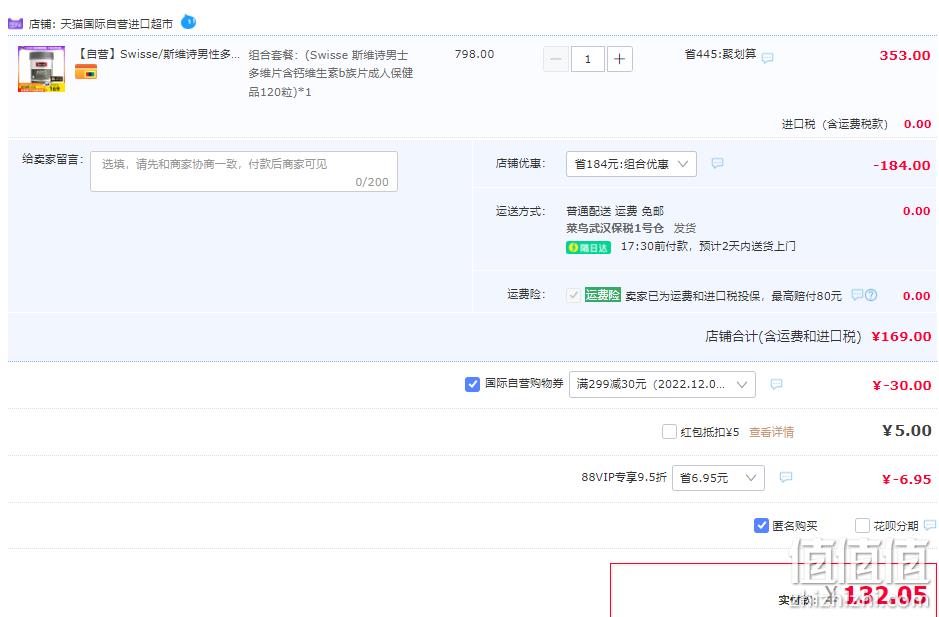Open the Swisse product thumbnail image
Screen dimensions: 939x617
point(41,69)
